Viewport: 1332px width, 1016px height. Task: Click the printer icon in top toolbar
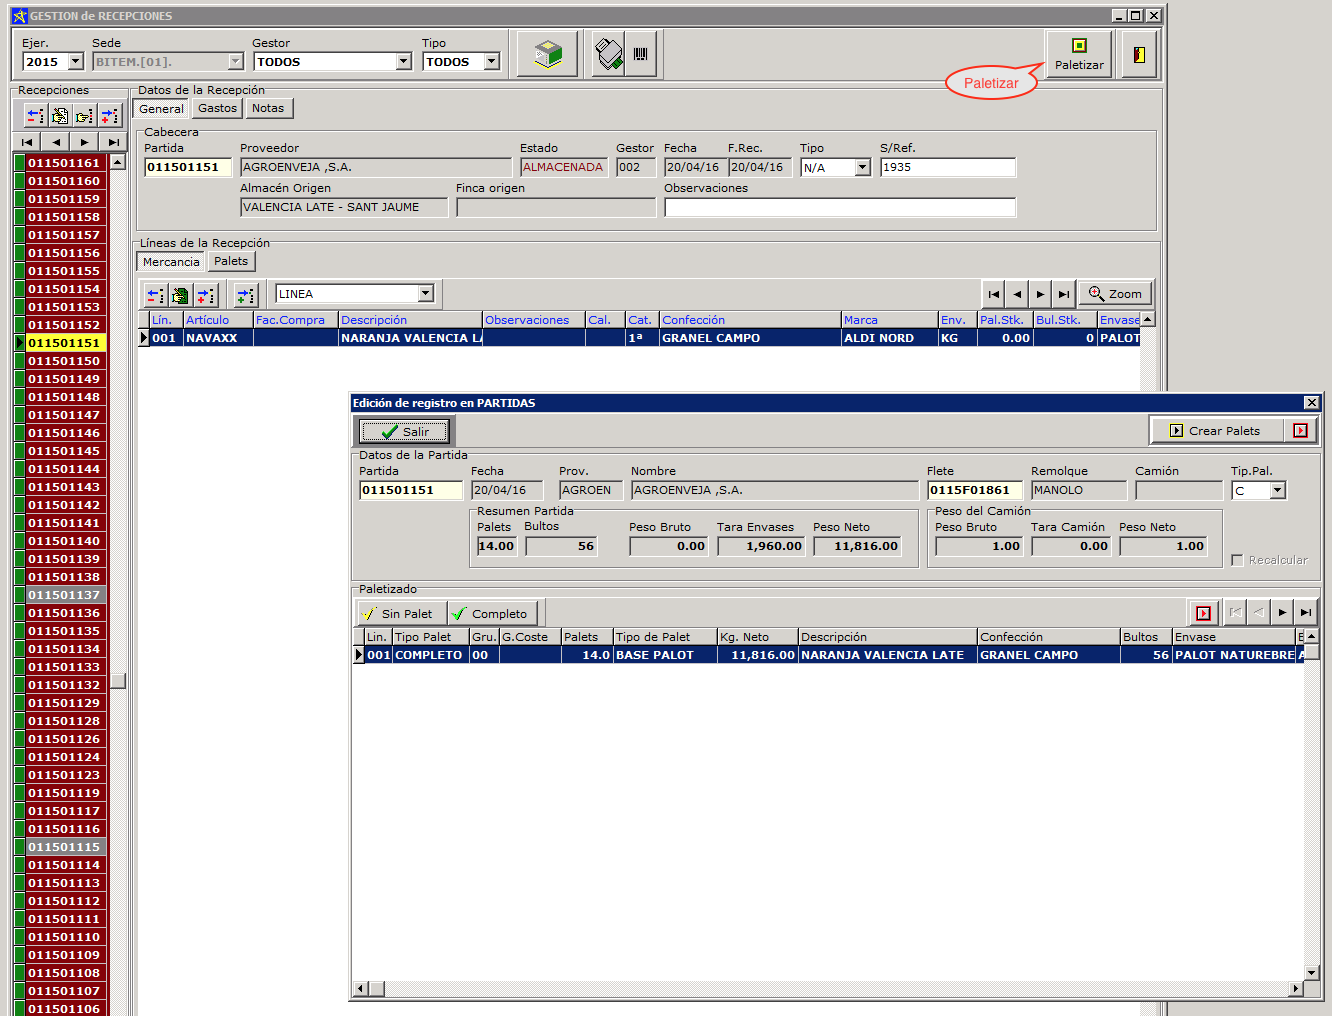[608, 54]
